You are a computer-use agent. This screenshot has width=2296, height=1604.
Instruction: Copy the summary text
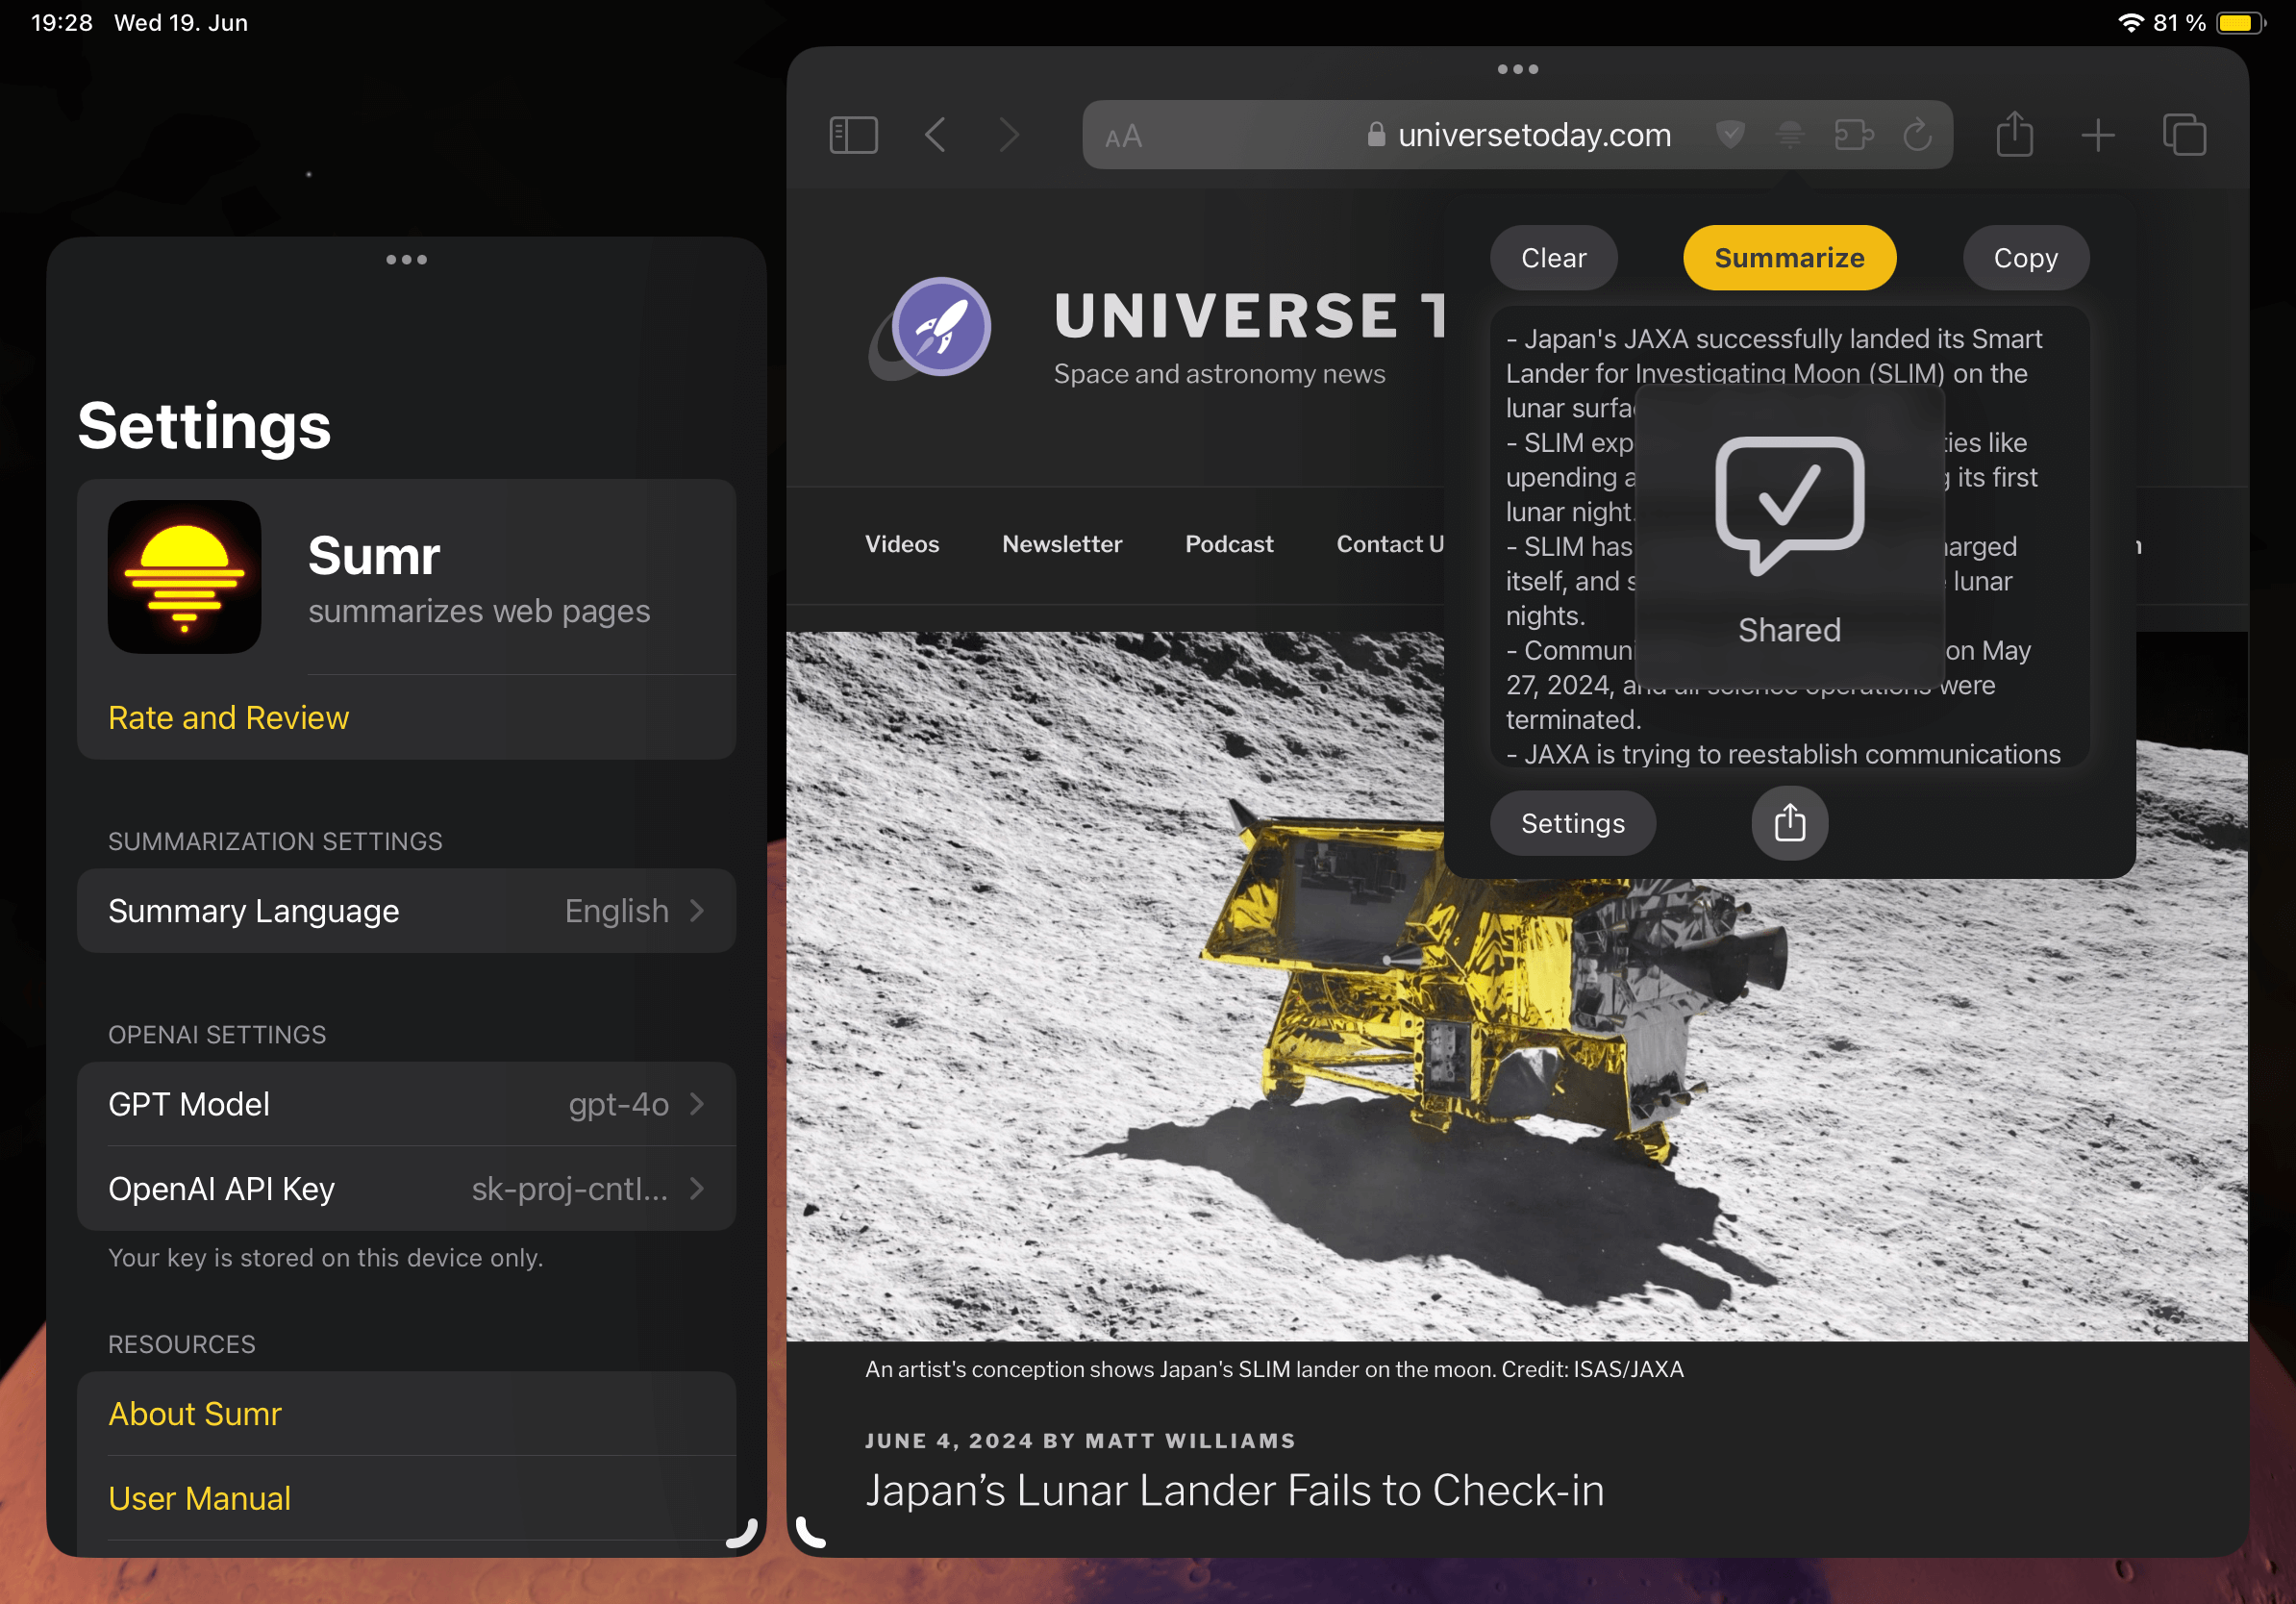(x=2025, y=258)
